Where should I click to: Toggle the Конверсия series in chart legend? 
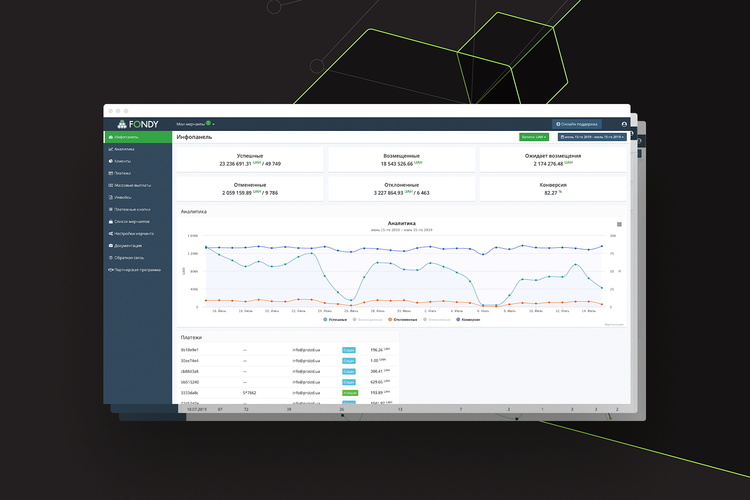pos(468,319)
